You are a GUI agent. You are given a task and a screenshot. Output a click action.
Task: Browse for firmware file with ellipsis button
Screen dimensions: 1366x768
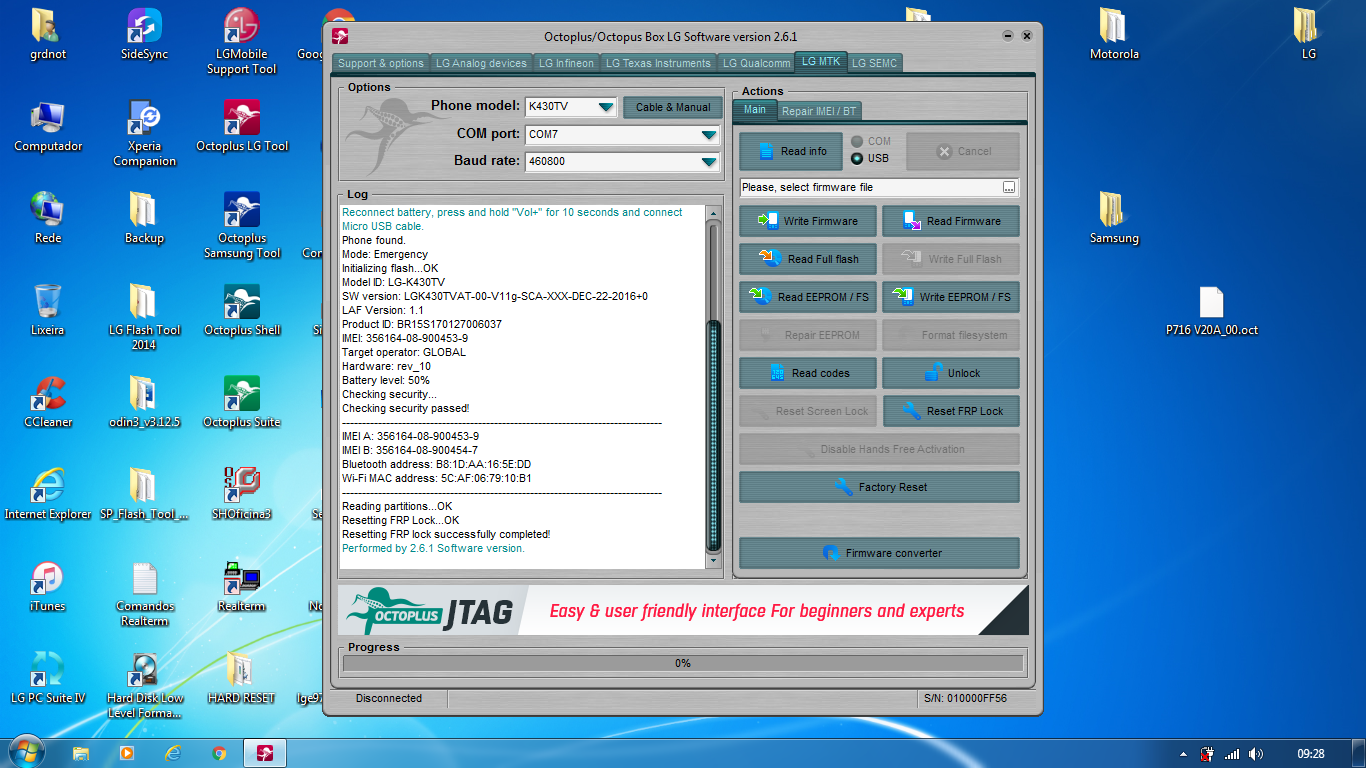coord(1009,187)
